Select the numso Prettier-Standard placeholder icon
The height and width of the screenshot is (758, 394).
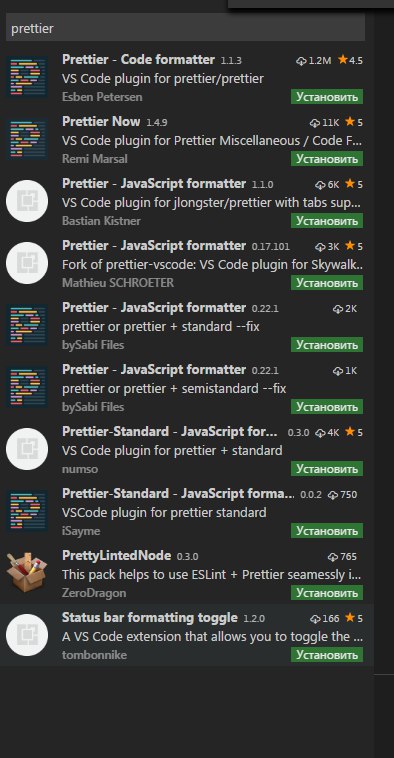(x=27, y=449)
